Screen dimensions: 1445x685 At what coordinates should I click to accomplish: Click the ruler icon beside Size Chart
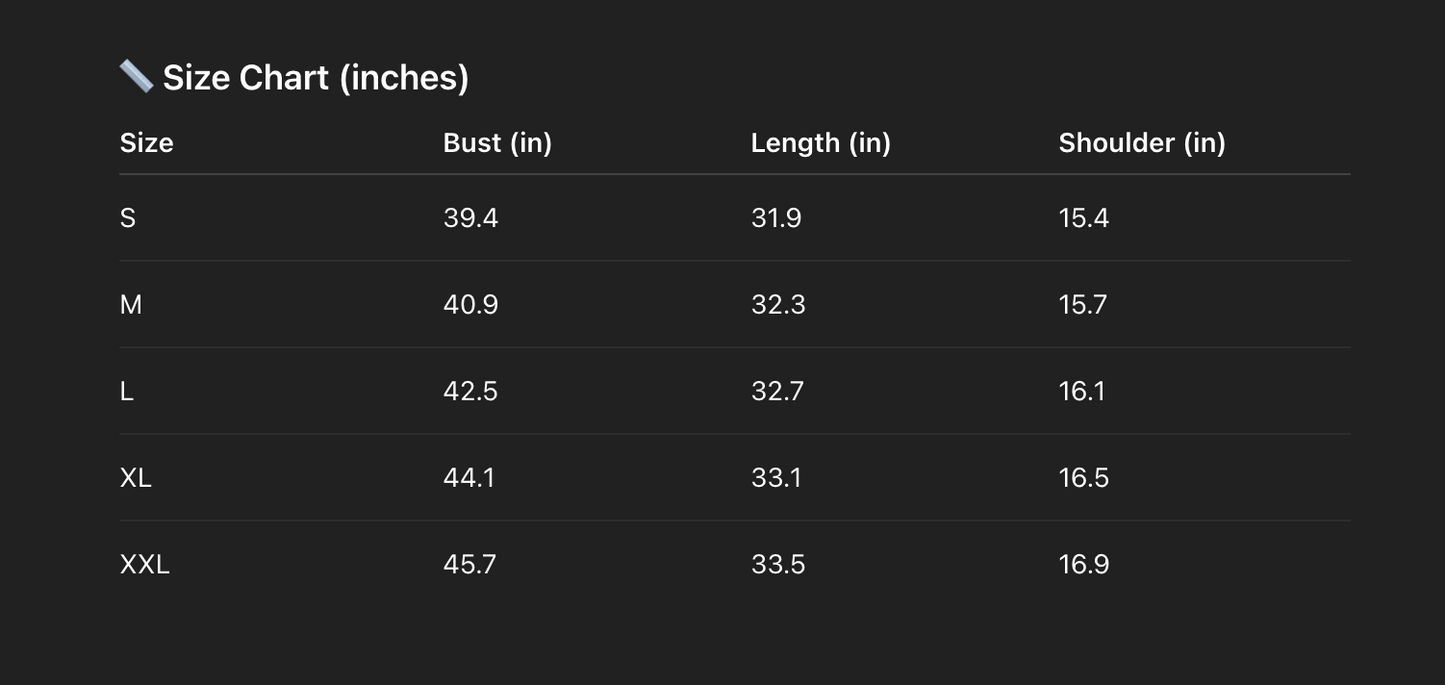coord(135,76)
